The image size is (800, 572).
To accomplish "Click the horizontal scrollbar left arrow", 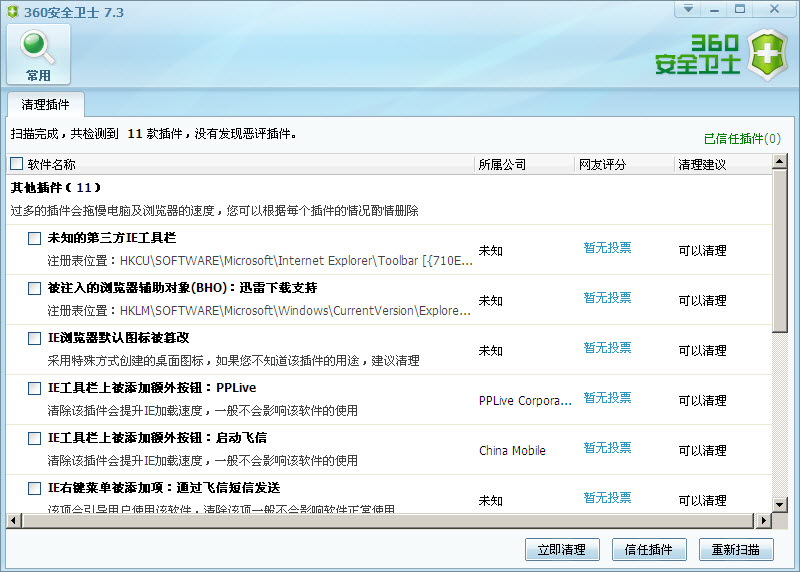I will [15, 520].
